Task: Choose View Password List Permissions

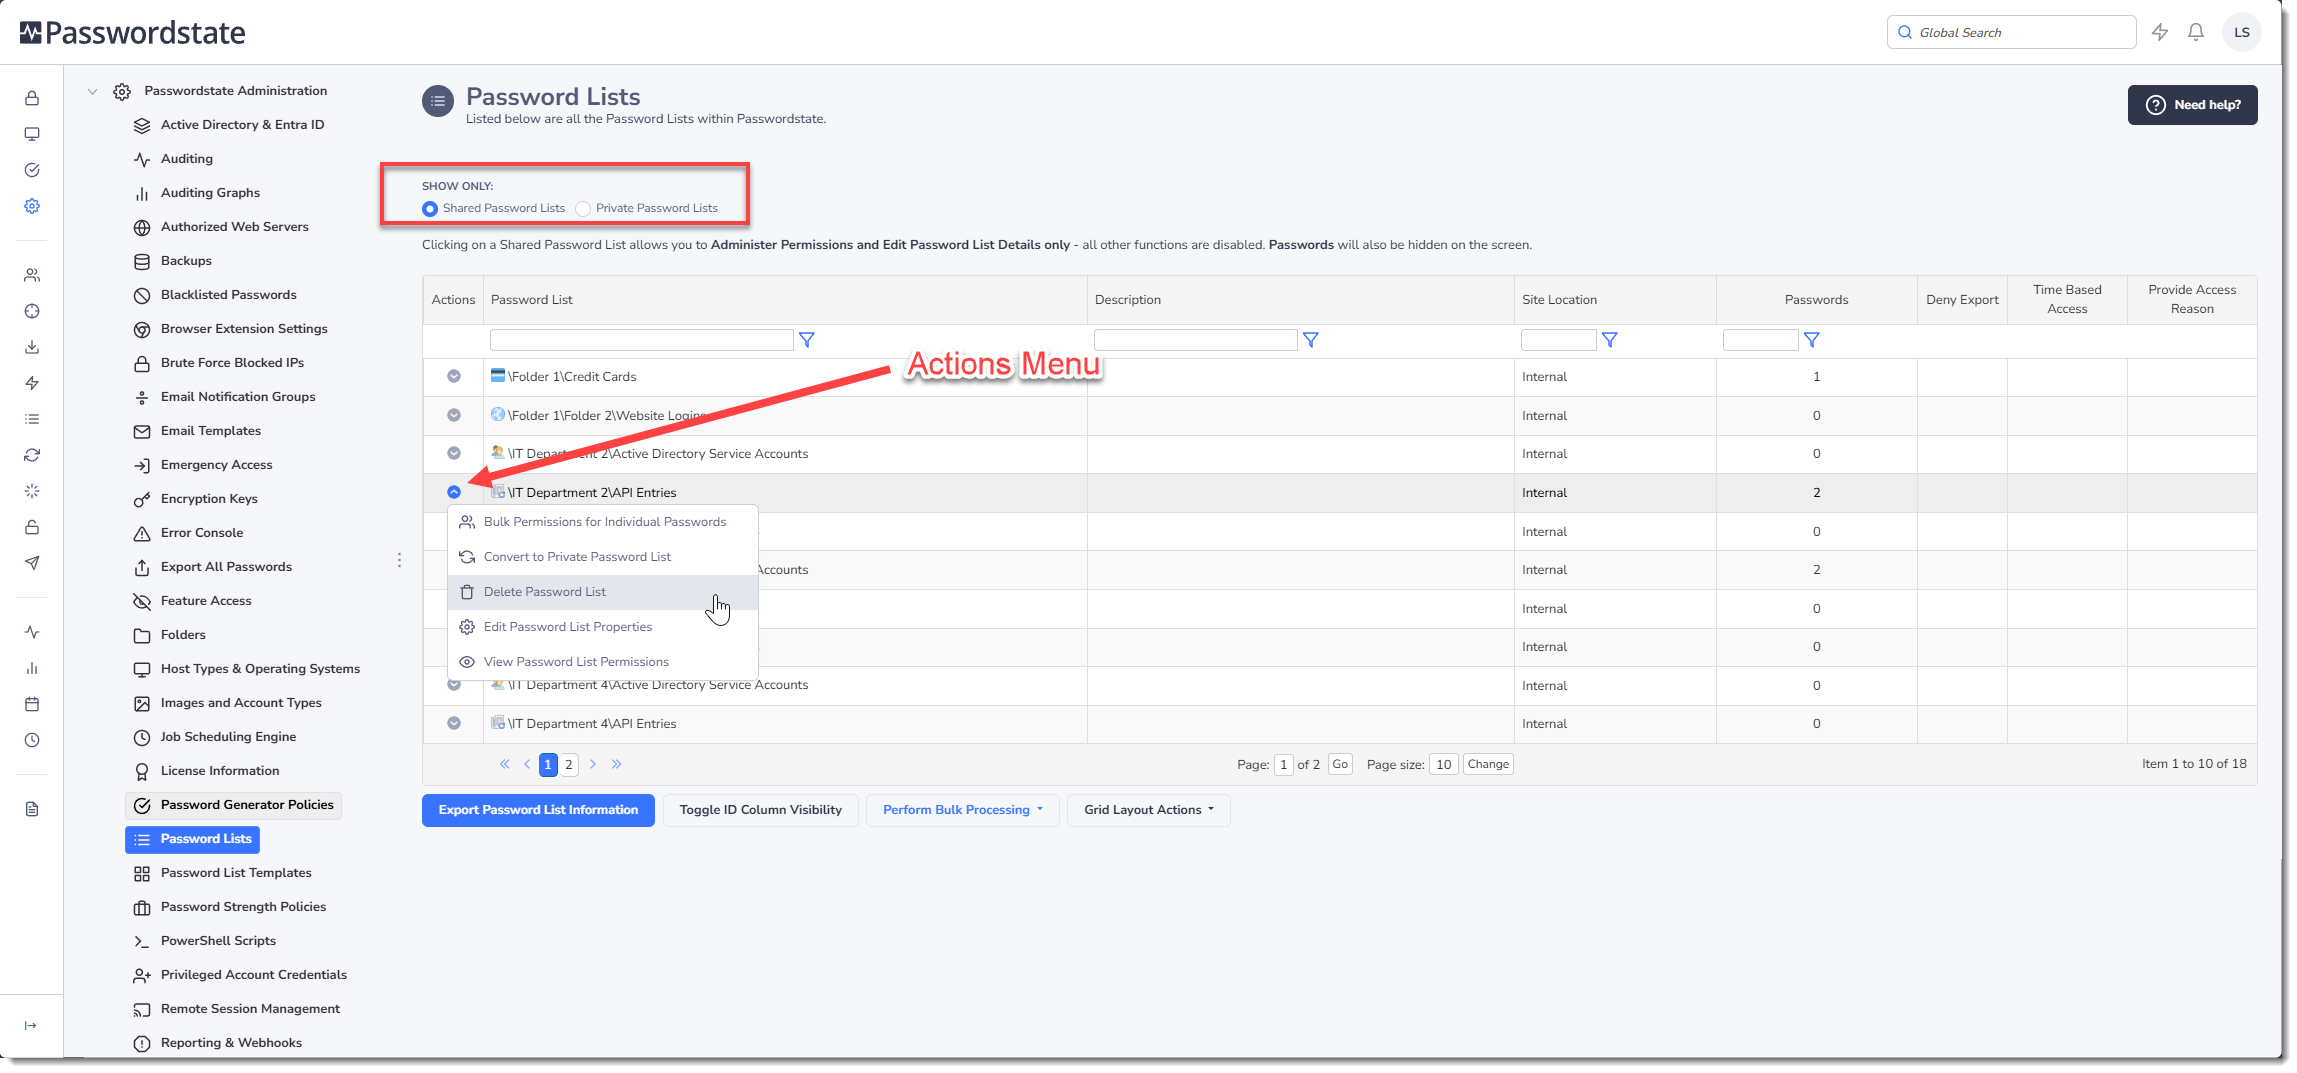Action: pyautogui.click(x=603, y=662)
